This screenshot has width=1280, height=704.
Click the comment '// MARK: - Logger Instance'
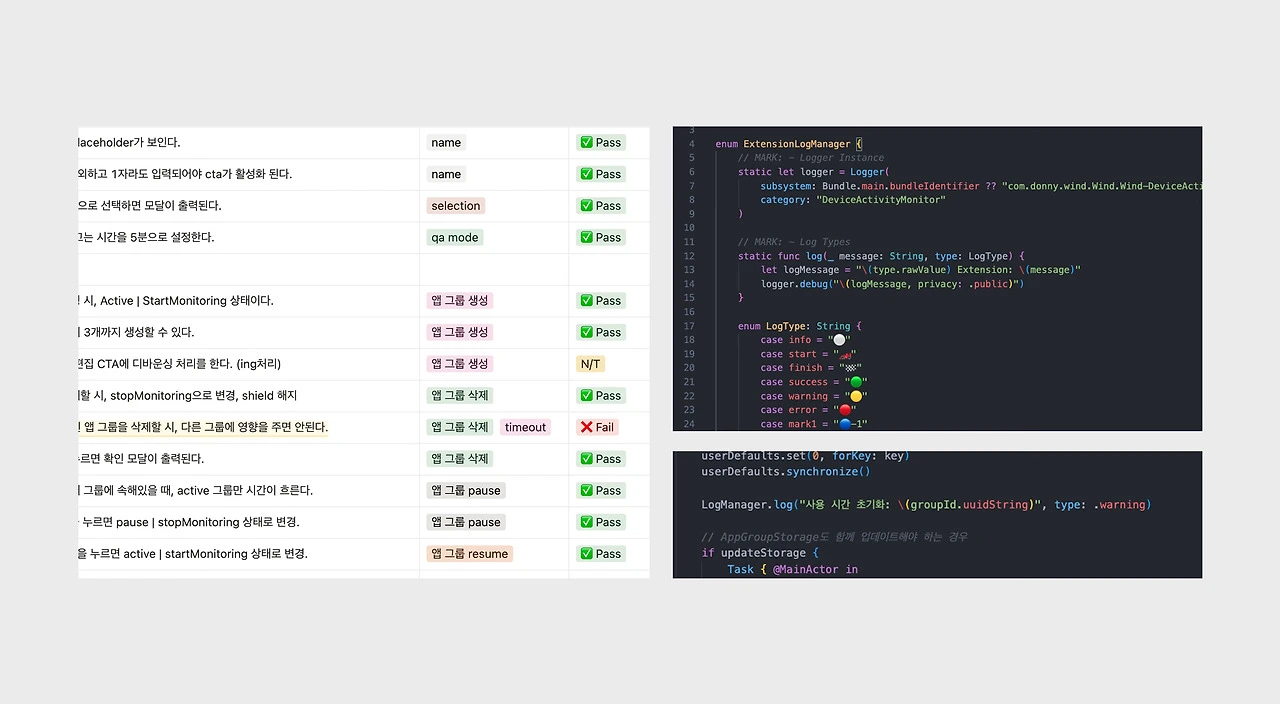(x=811, y=158)
